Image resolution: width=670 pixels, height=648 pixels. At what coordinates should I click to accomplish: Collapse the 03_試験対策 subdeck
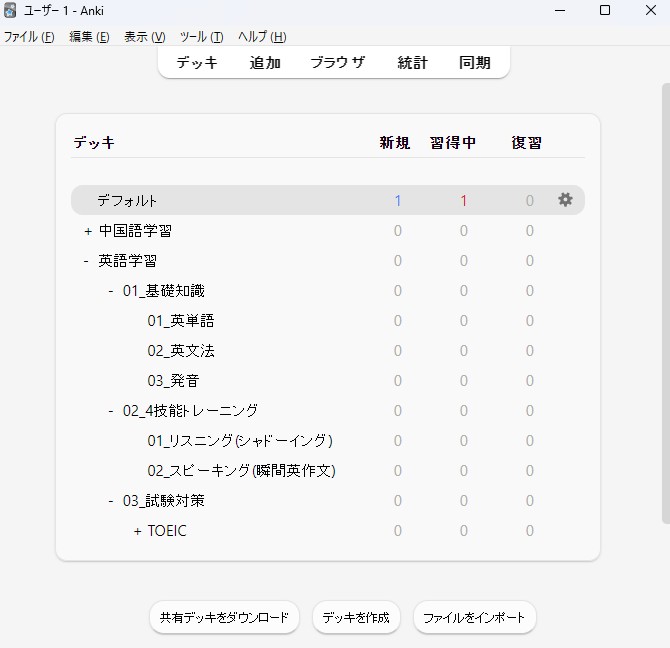[111, 501]
